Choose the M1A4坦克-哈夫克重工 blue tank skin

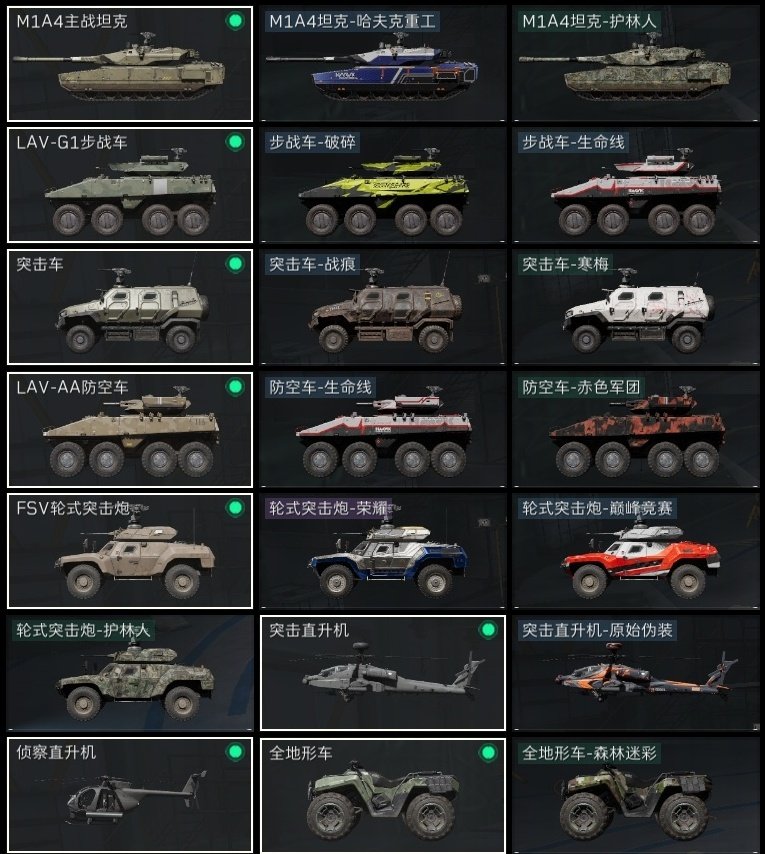pos(383,64)
